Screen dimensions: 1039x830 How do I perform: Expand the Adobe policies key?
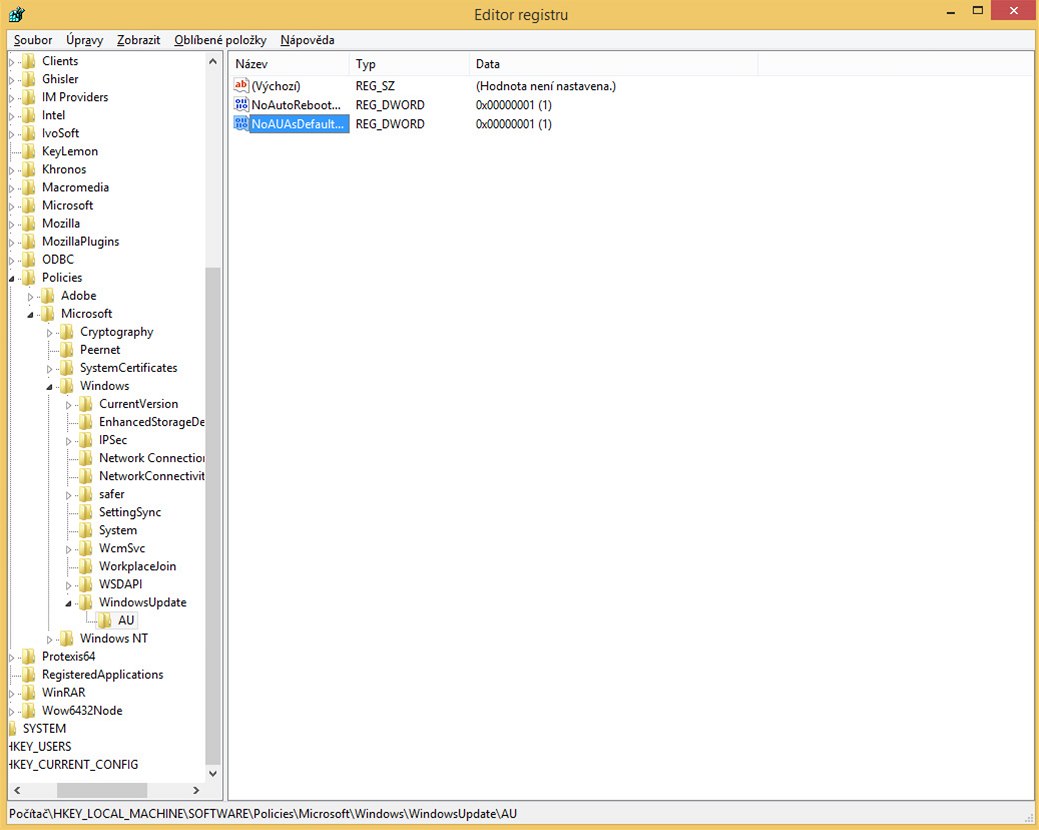point(31,296)
